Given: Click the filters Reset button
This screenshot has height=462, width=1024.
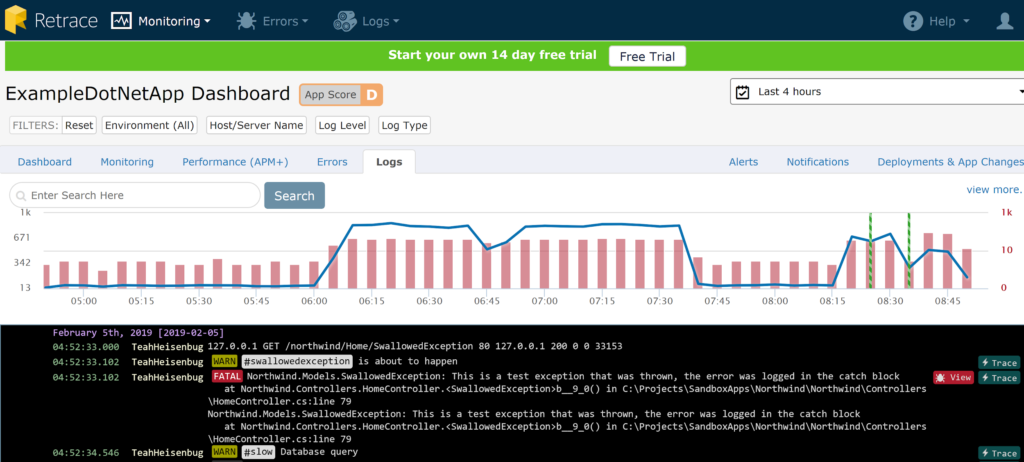Looking at the screenshot, I should click(79, 125).
